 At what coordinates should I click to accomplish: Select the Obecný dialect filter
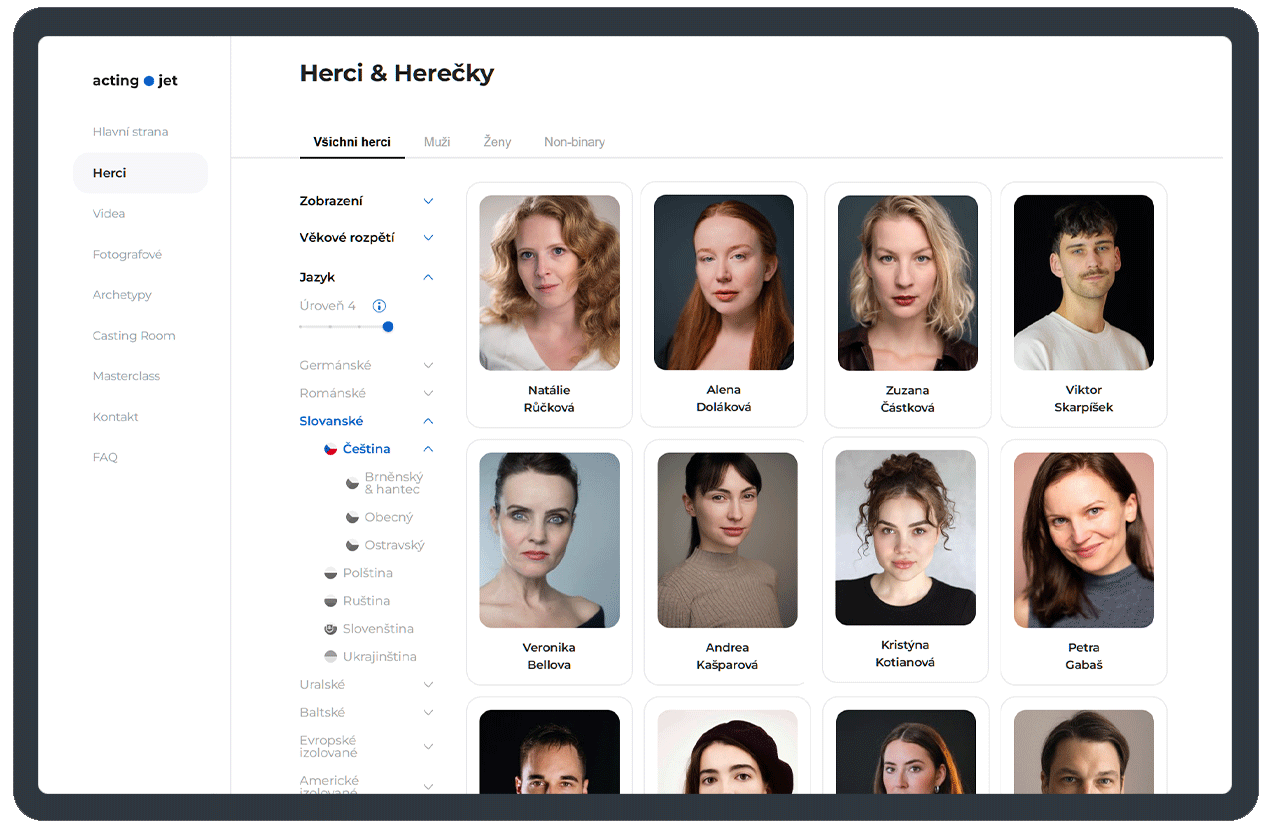389,517
